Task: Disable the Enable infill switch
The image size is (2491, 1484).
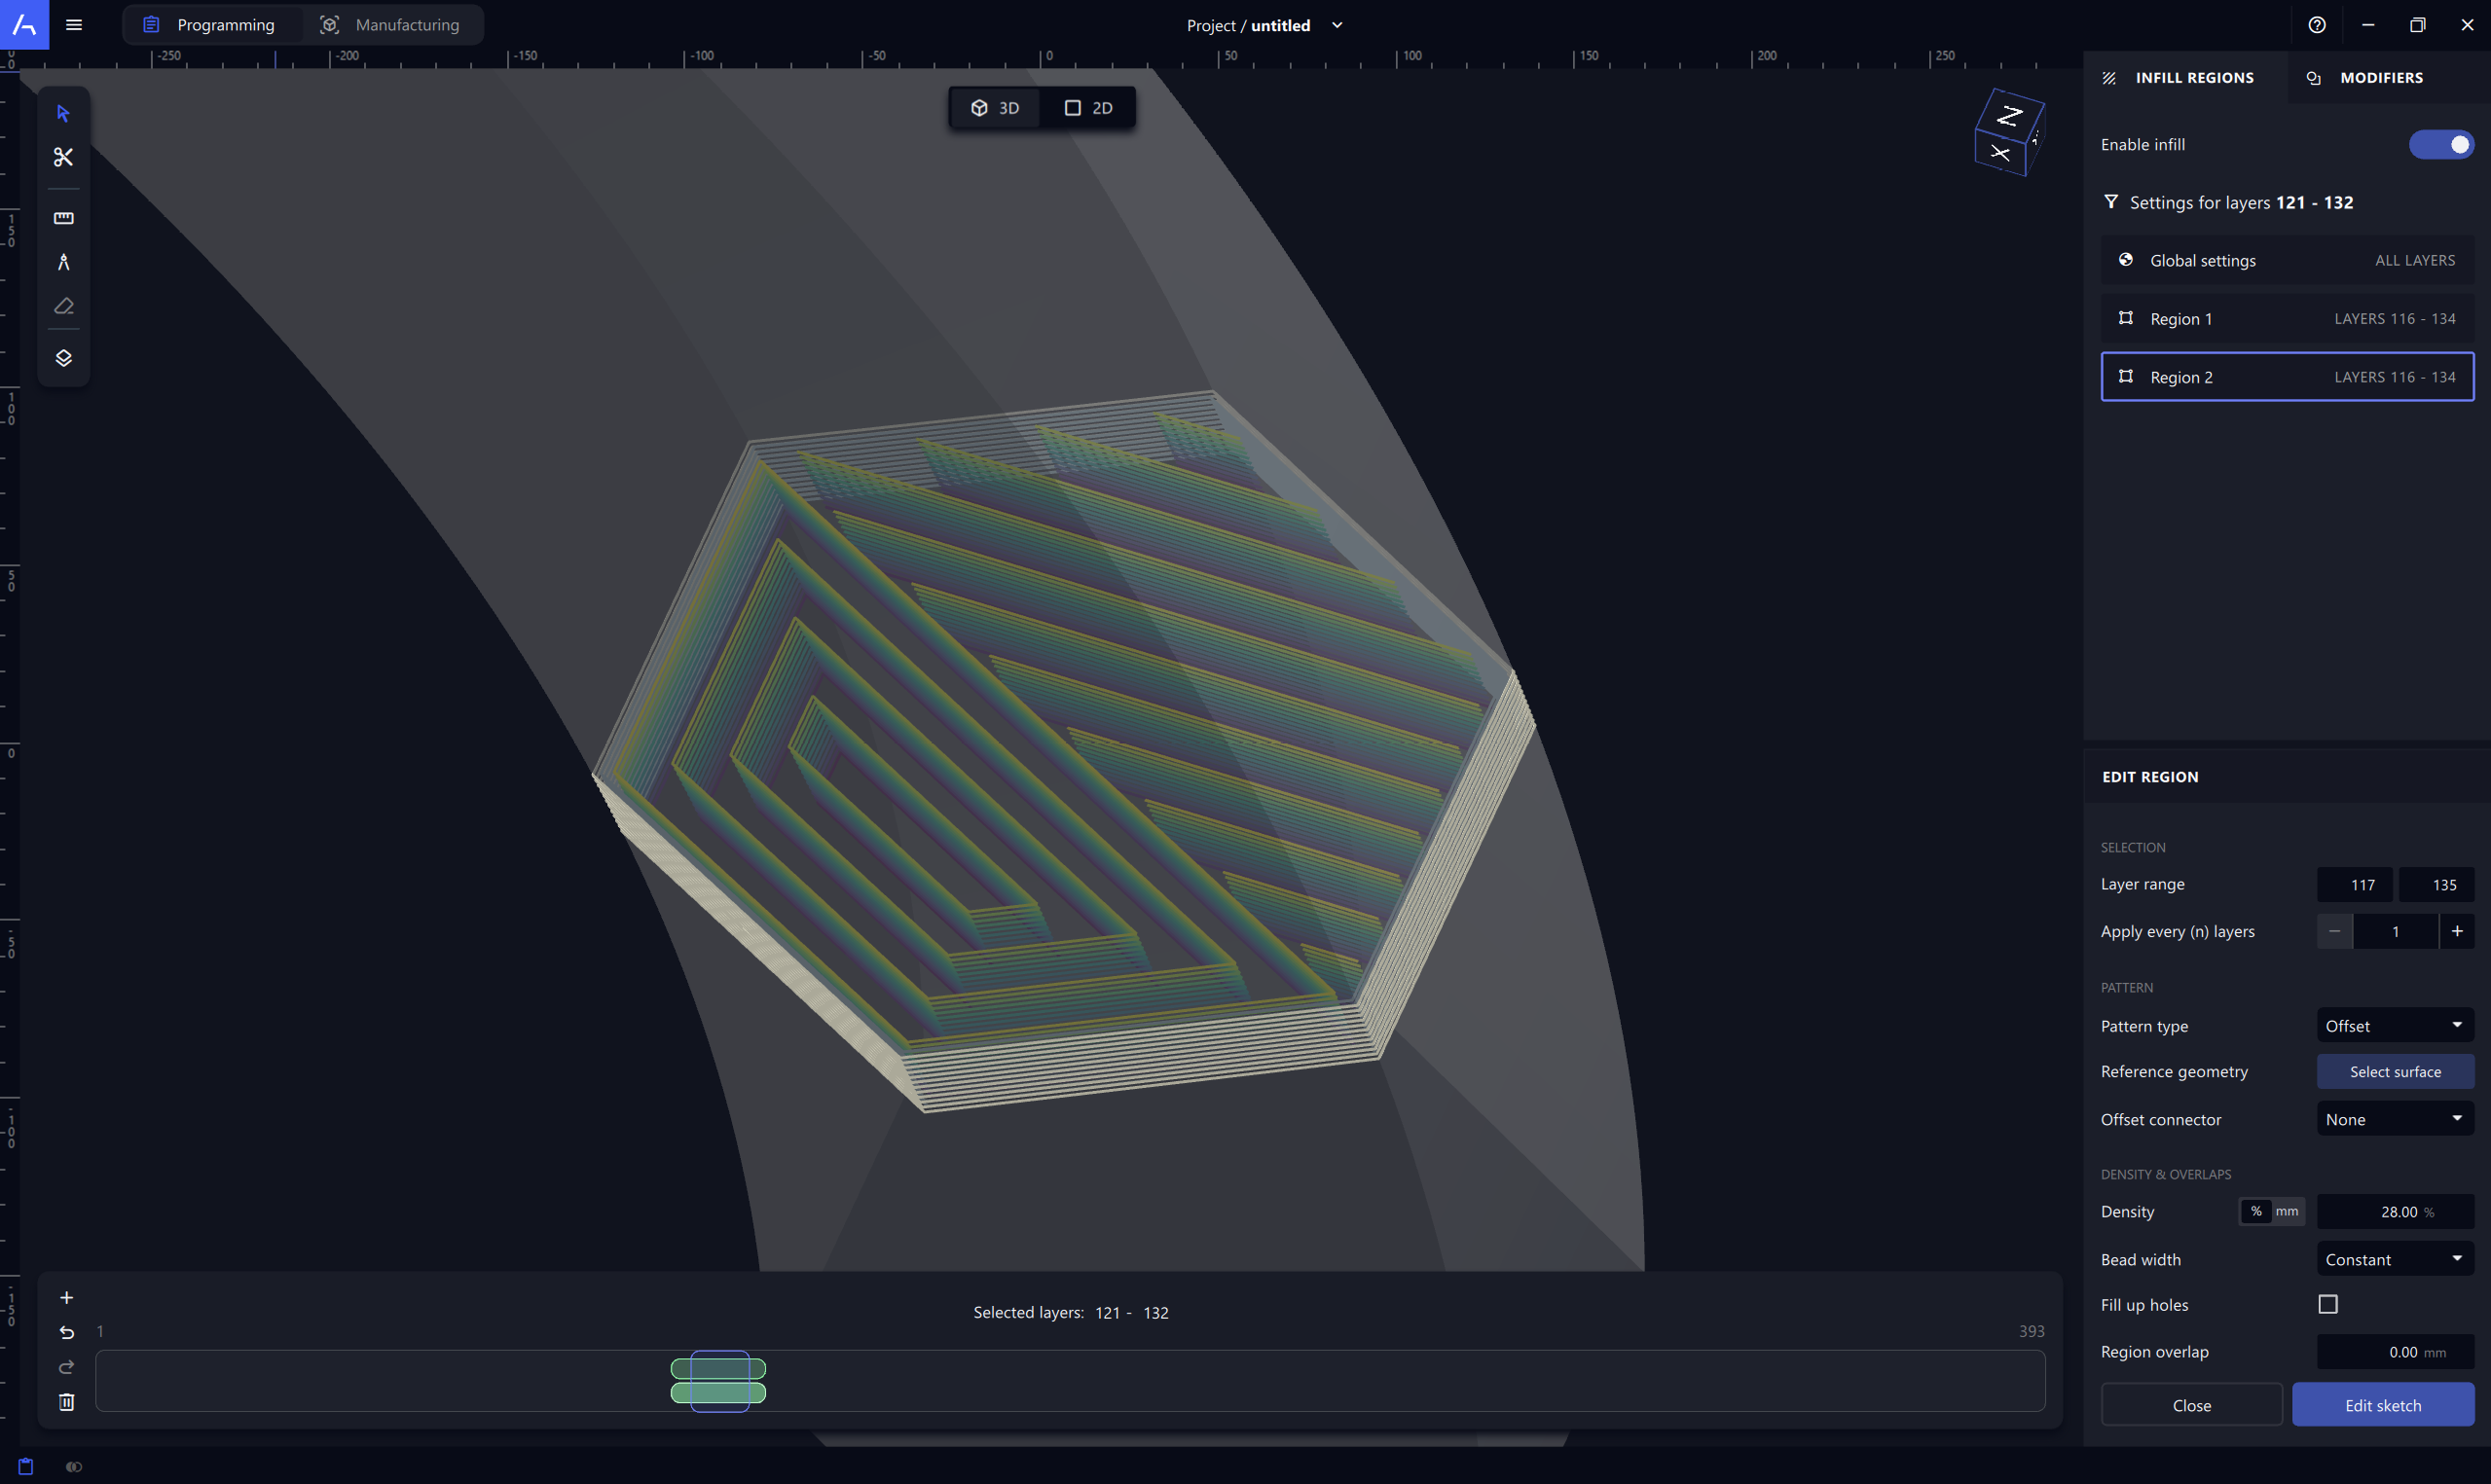Action: (x=2441, y=145)
